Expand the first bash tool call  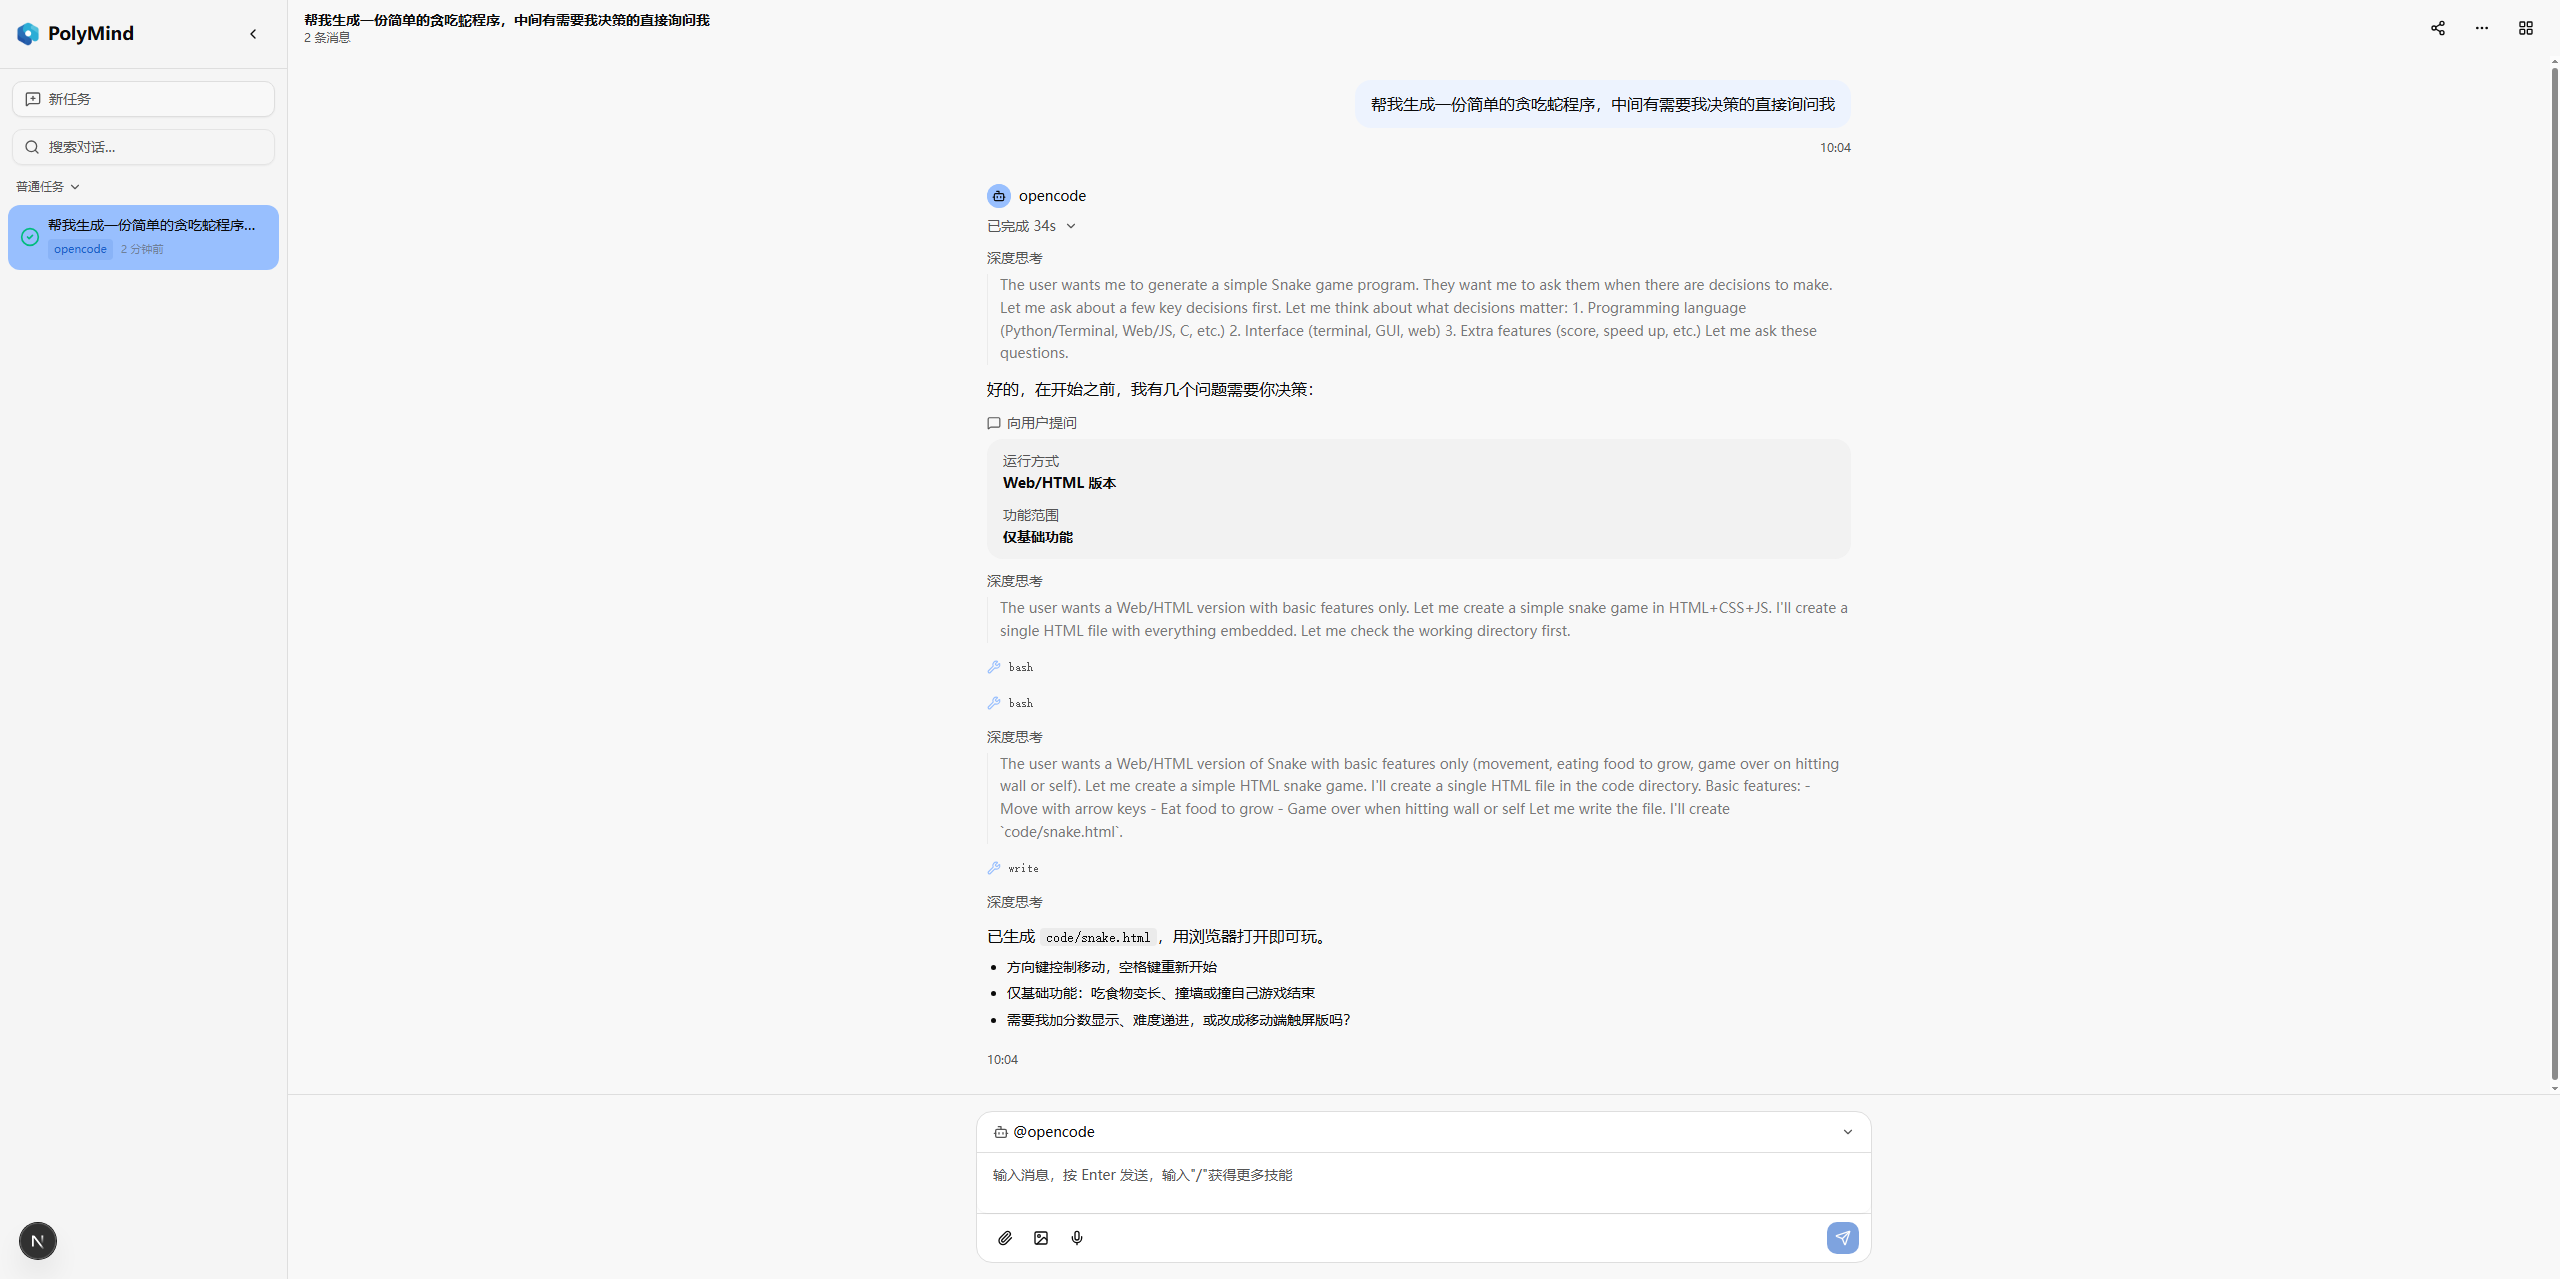pos(1010,667)
